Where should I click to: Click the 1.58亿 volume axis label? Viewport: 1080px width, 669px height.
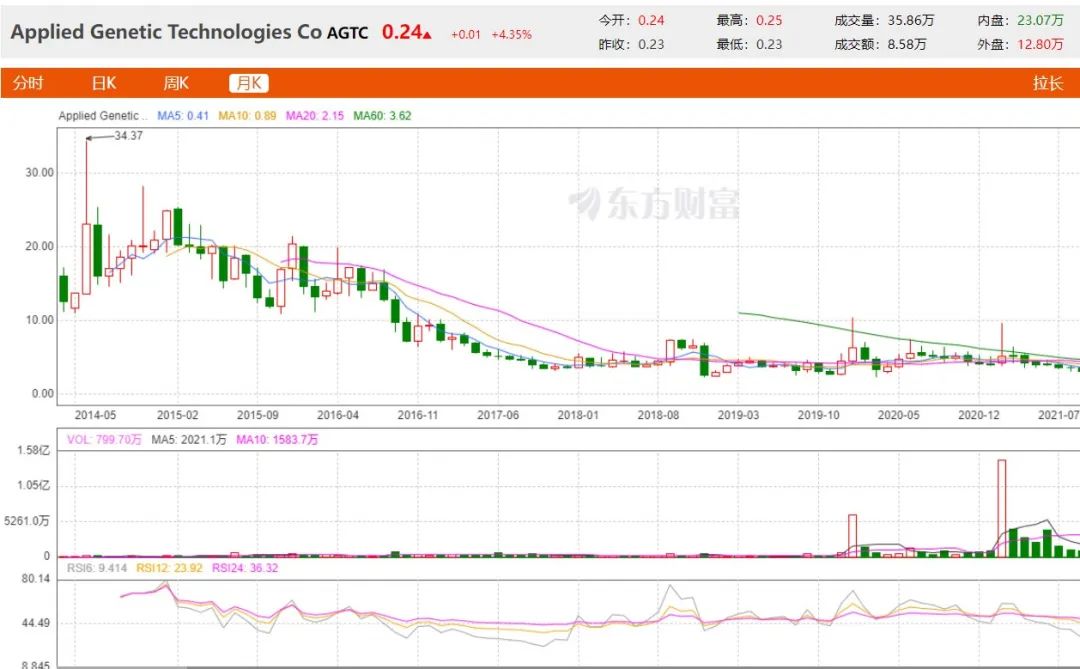(34, 451)
